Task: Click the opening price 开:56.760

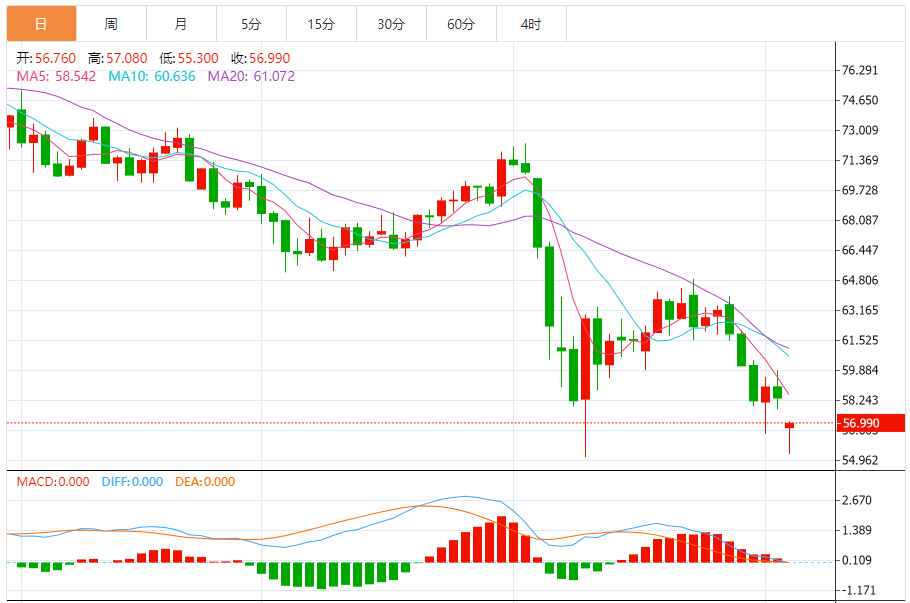Action: [46, 58]
